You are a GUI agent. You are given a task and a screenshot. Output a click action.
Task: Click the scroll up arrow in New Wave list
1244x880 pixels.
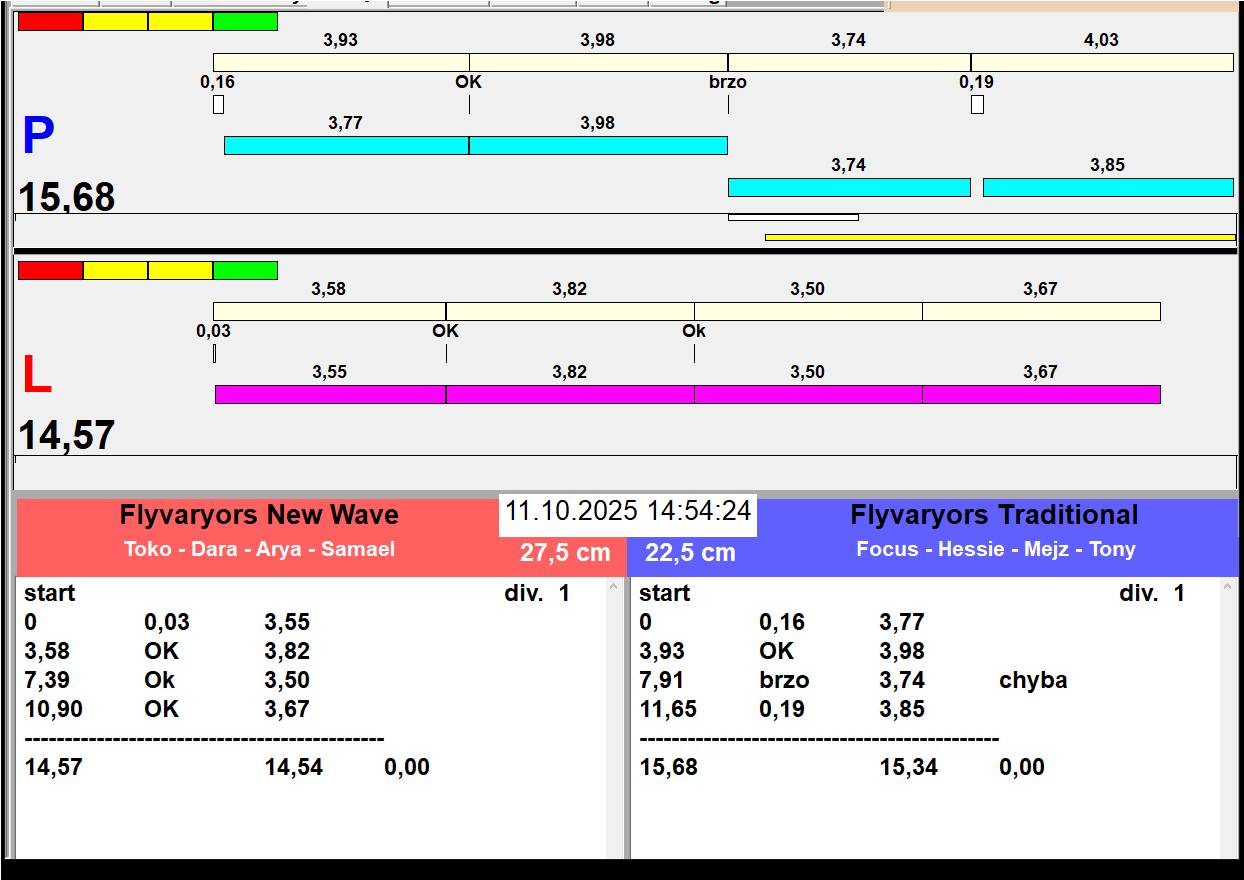tap(614, 588)
